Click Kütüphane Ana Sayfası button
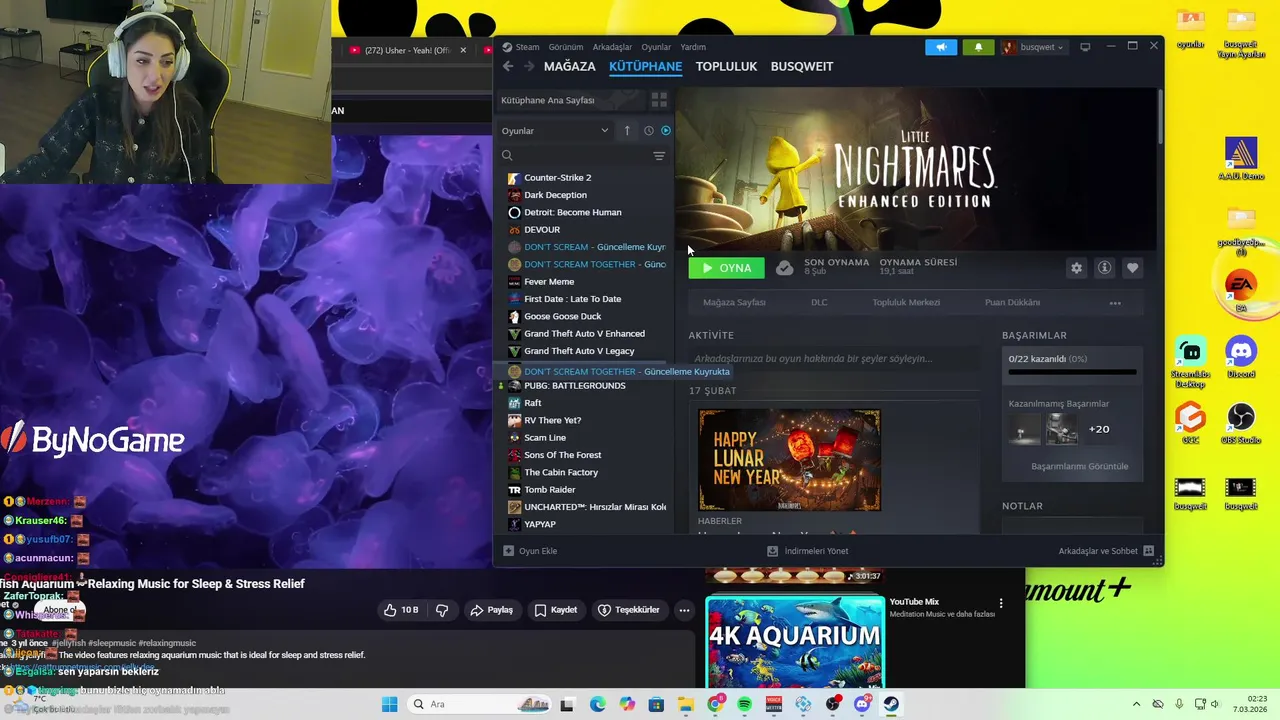Screen dimensions: 1280x720 (570, 100)
